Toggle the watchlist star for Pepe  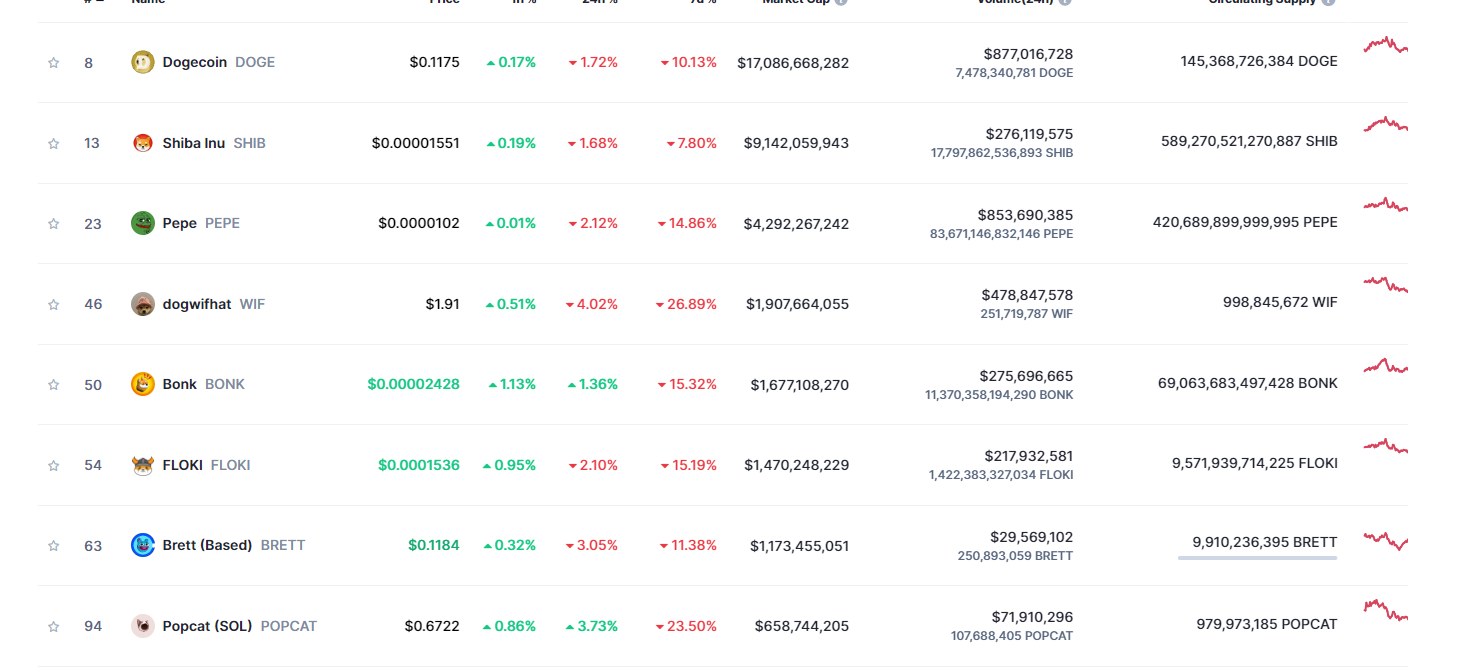[x=54, y=224]
